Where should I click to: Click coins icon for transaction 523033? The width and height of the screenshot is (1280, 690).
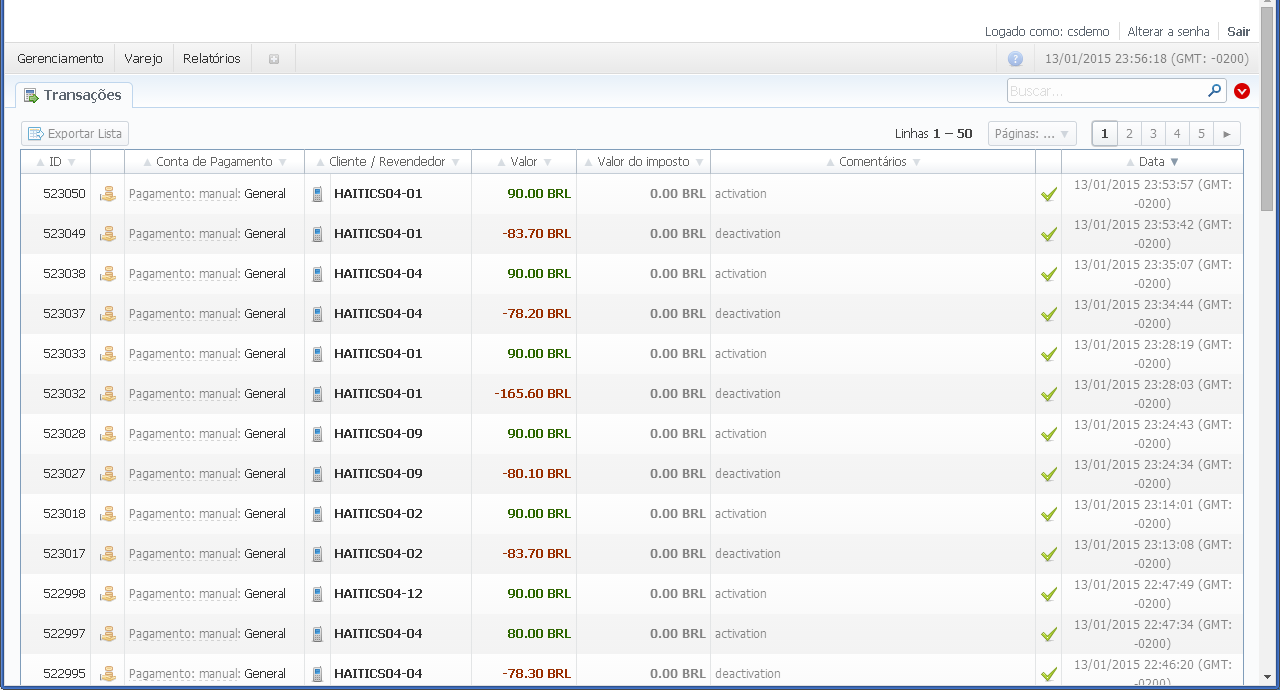[108, 354]
